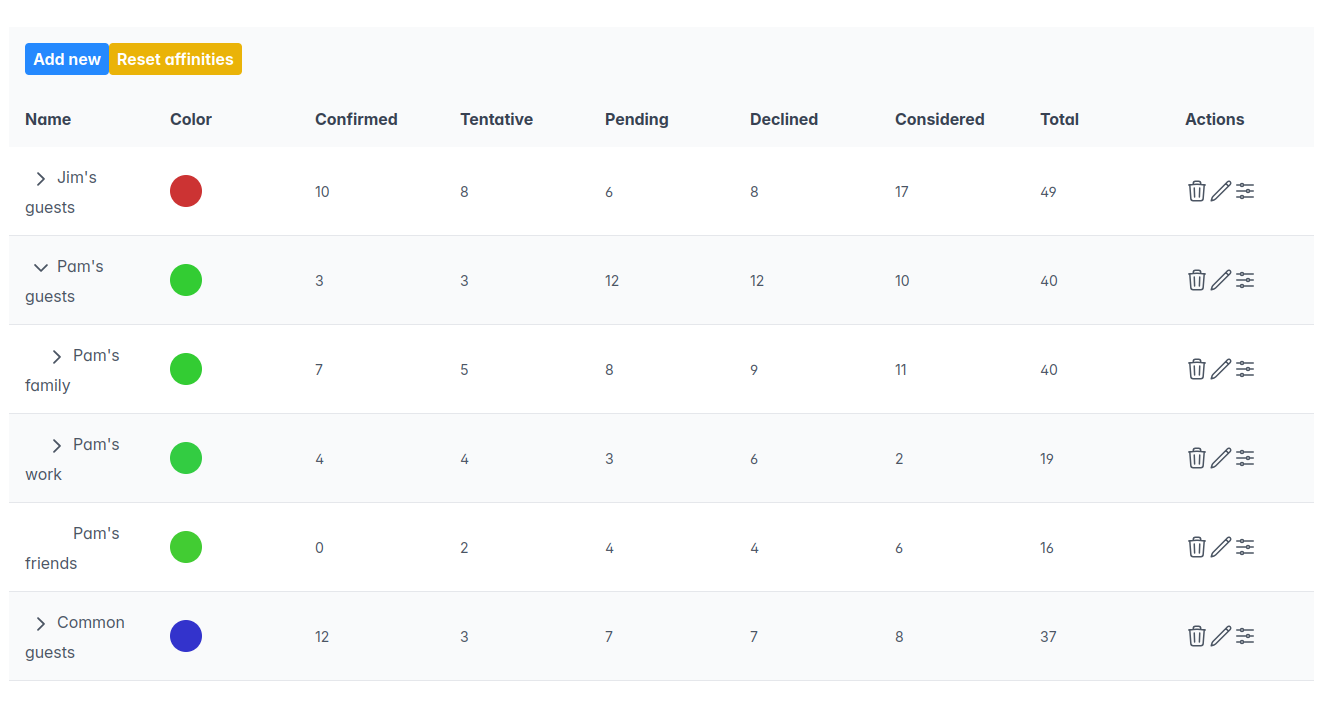Click the Total column header
The image size is (1326, 703).
[x=1059, y=119]
